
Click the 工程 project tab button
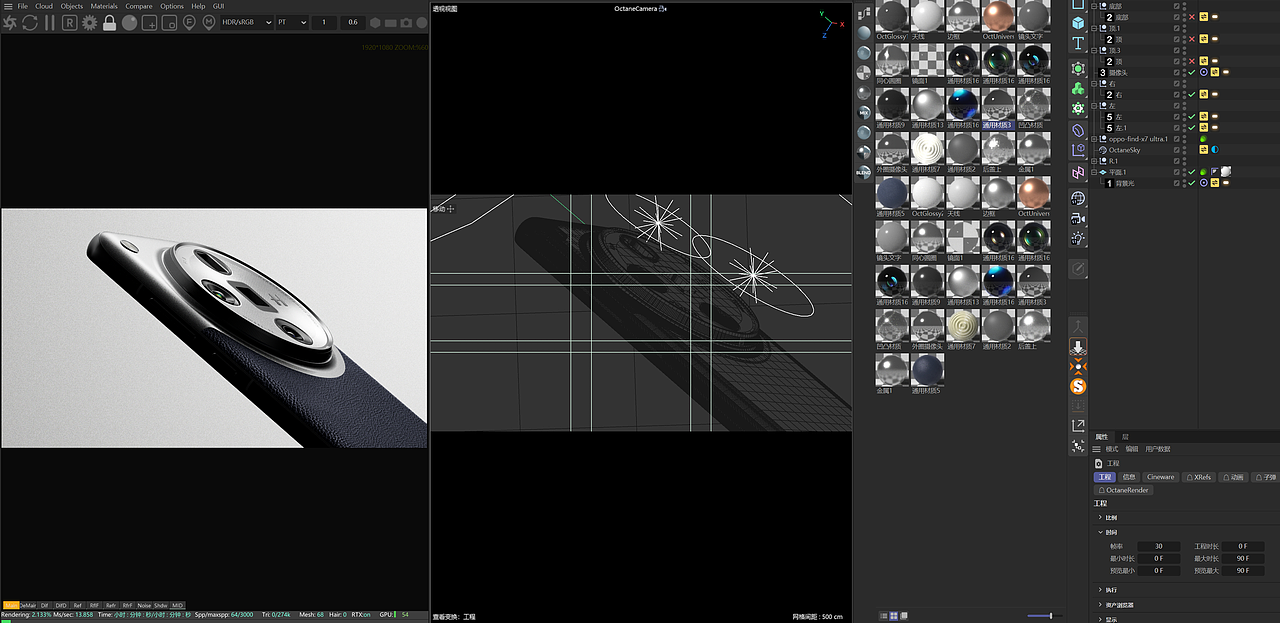1104,477
